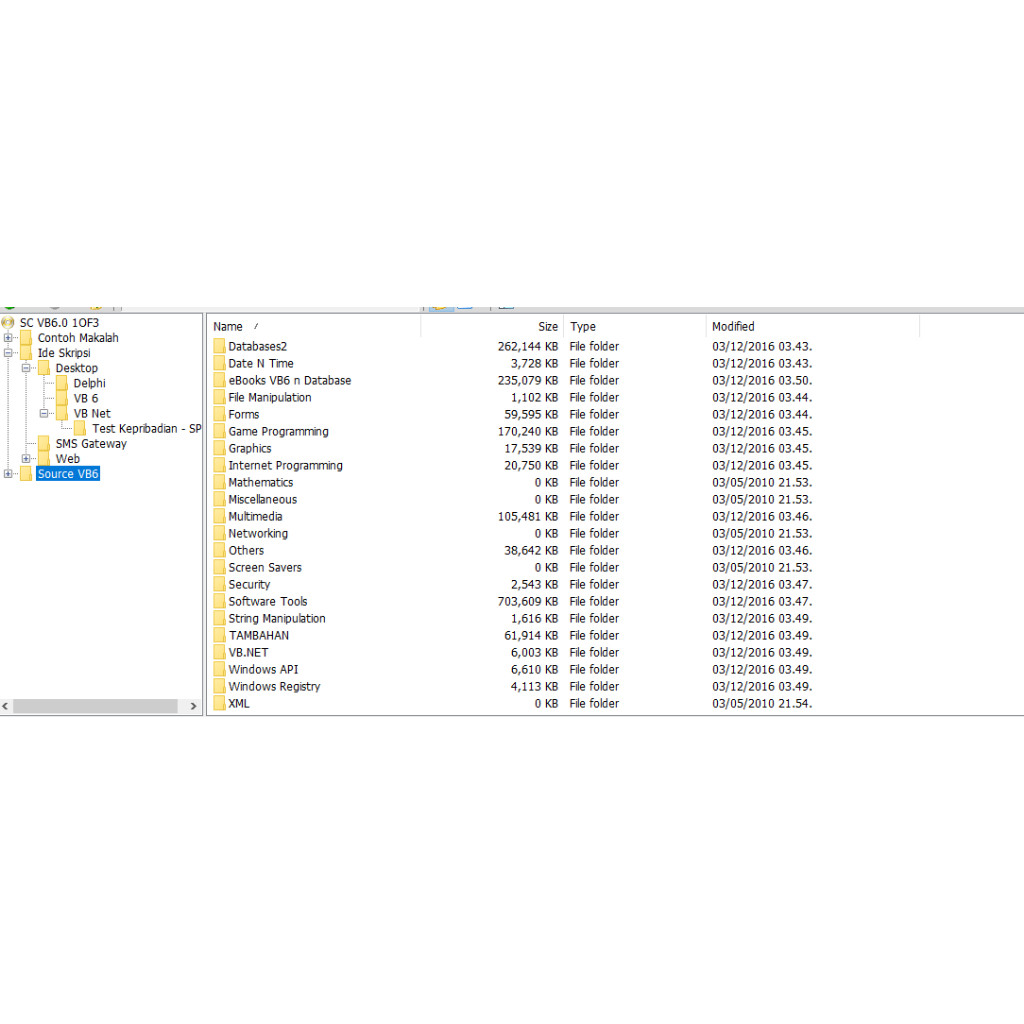The image size is (1024, 1024).
Task: Click the File Manipulation folder icon
Action: [219, 397]
